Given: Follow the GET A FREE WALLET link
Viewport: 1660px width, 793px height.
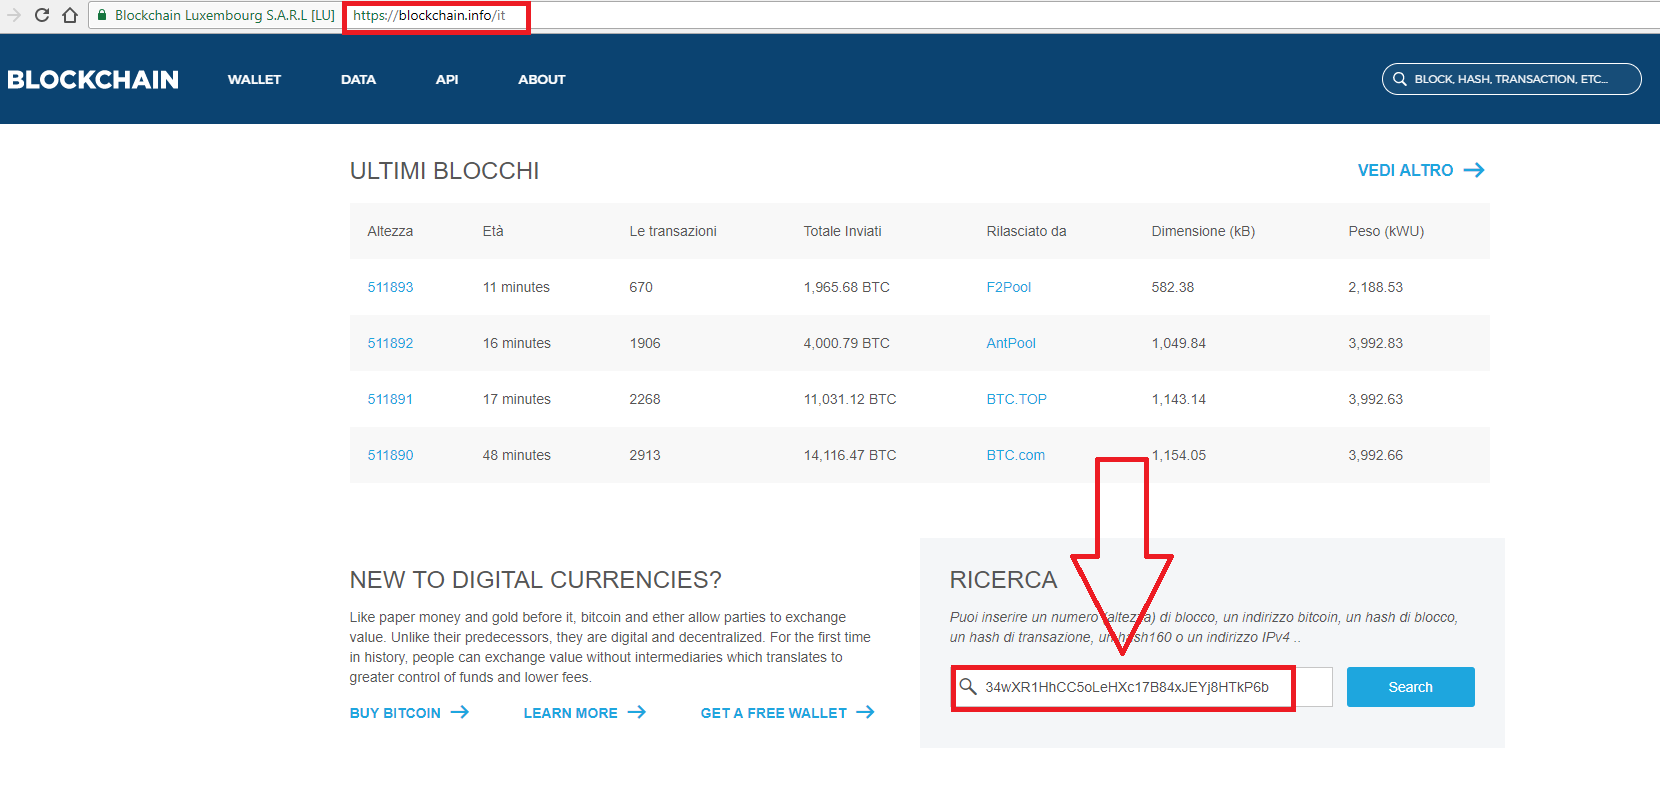Looking at the screenshot, I should (774, 713).
